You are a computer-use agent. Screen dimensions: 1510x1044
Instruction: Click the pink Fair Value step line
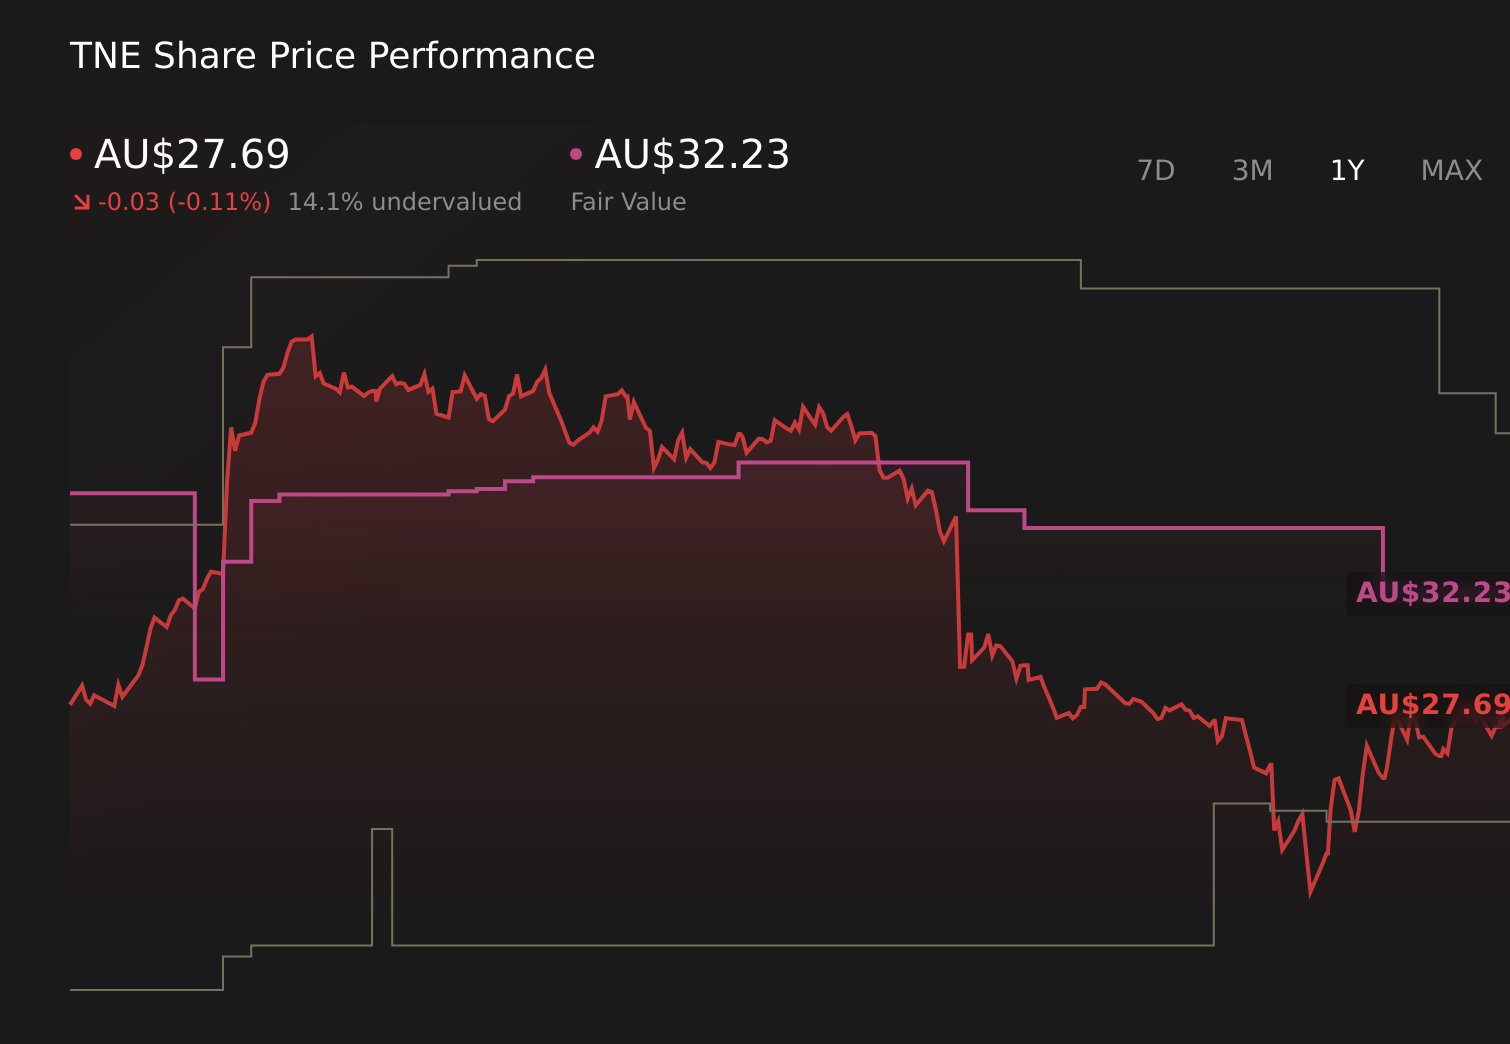click(1200, 528)
